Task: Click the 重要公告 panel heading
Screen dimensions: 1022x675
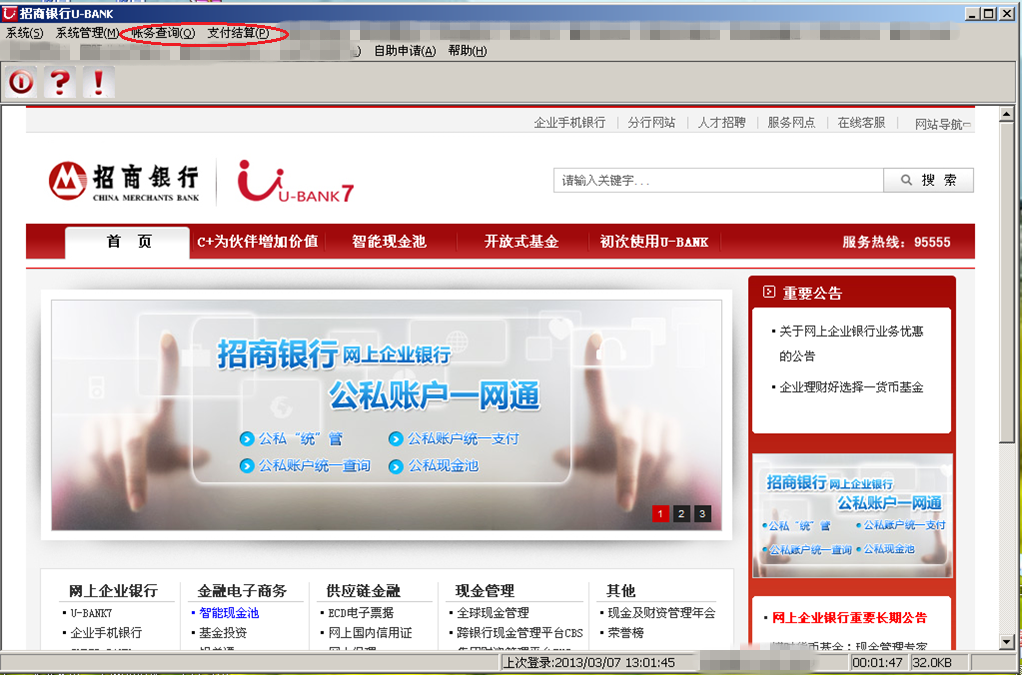Action: [x=812, y=293]
